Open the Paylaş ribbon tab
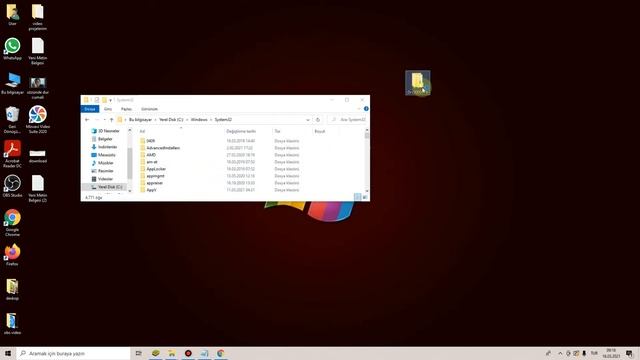This screenshot has height=360, width=640. tap(126, 109)
